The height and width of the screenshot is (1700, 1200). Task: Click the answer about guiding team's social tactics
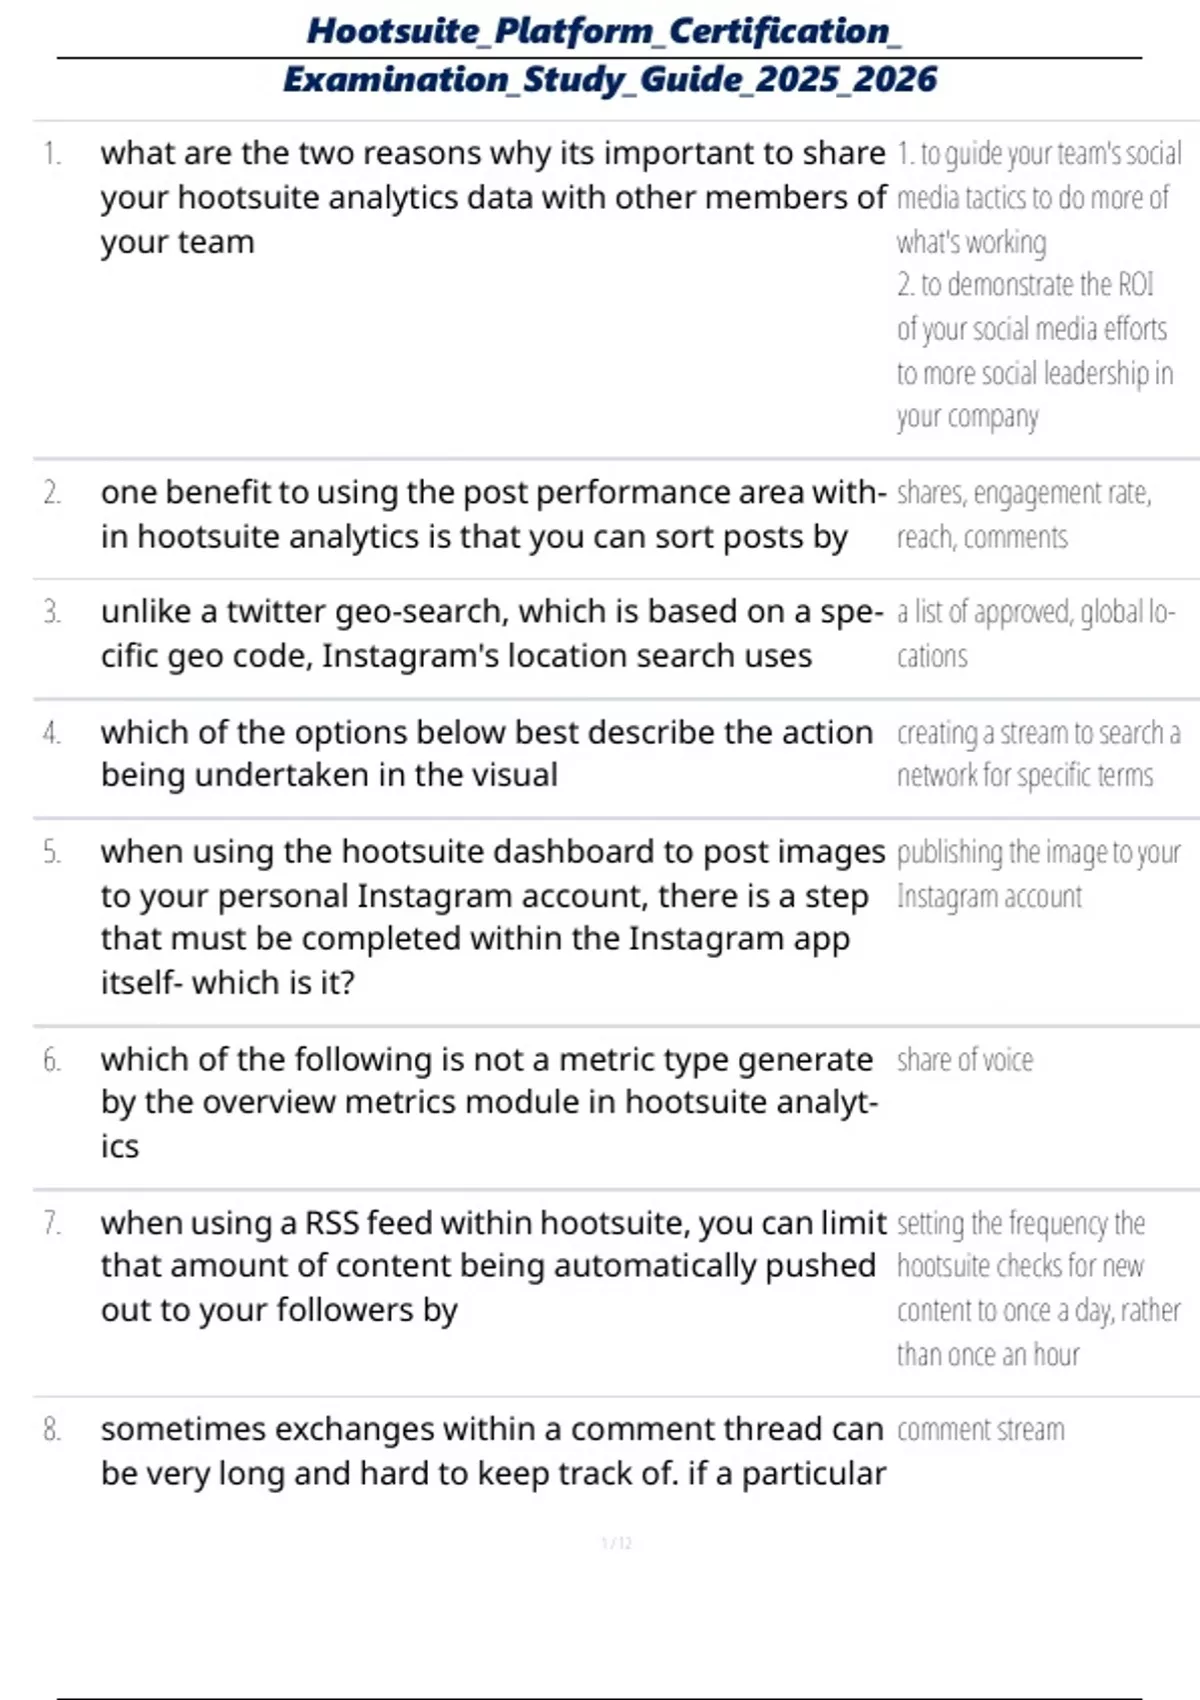[x=1038, y=197]
